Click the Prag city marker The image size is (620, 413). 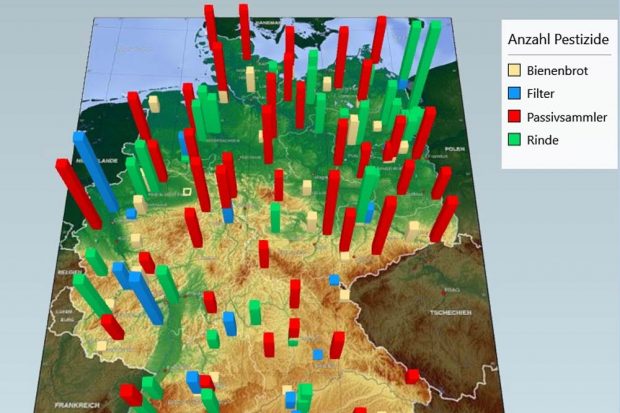tap(445, 289)
